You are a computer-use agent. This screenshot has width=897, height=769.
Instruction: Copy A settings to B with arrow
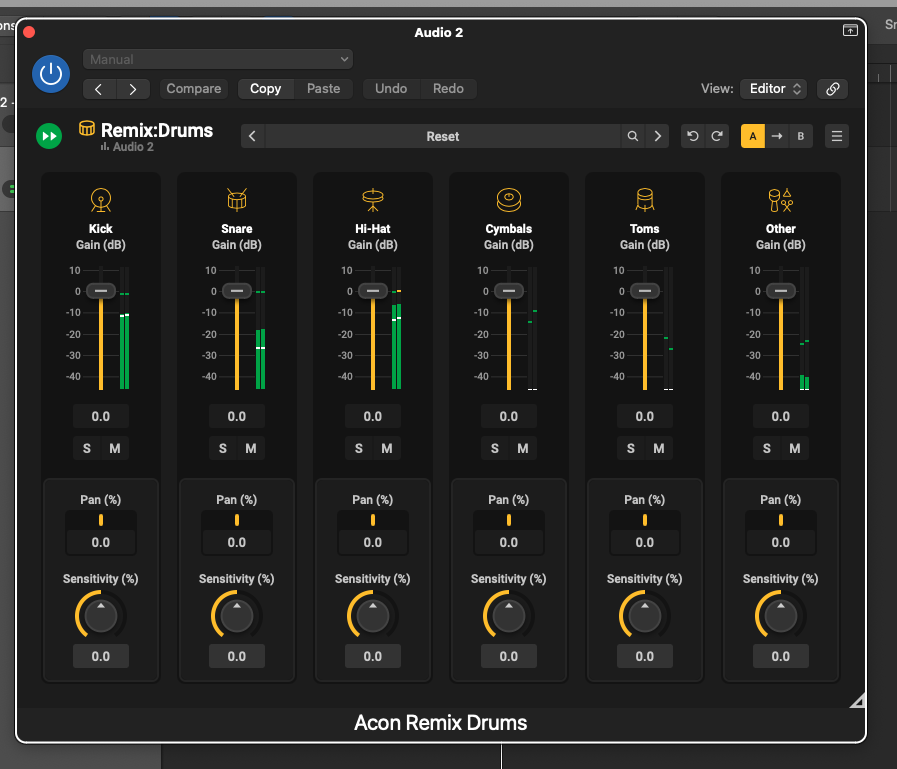[x=776, y=136]
